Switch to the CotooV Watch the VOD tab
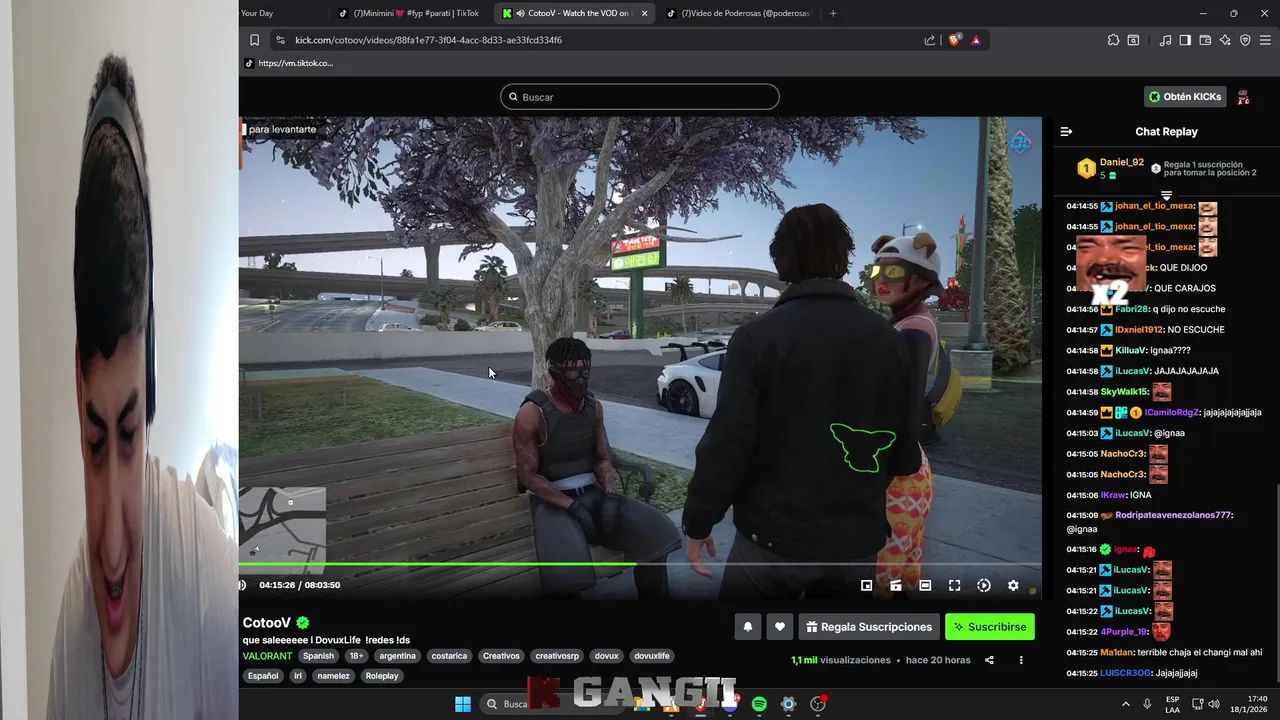The width and height of the screenshot is (1280, 720). (575, 13)
